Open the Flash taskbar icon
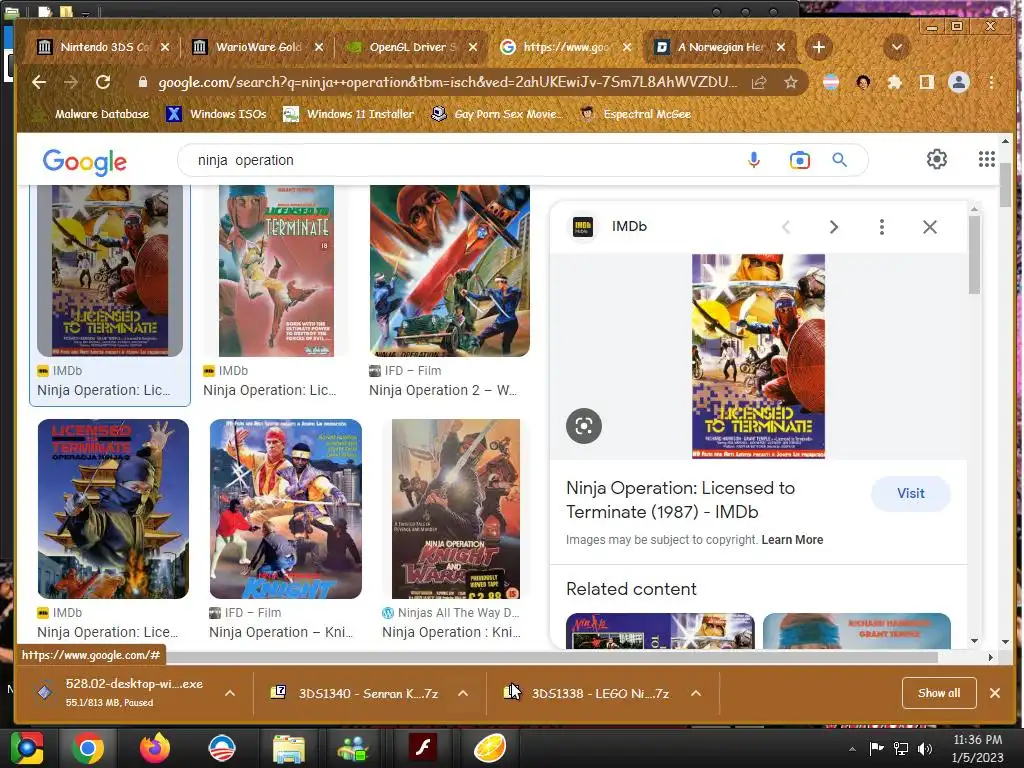1024x768 pixels. pyautogui.click(x=422, y=748)
